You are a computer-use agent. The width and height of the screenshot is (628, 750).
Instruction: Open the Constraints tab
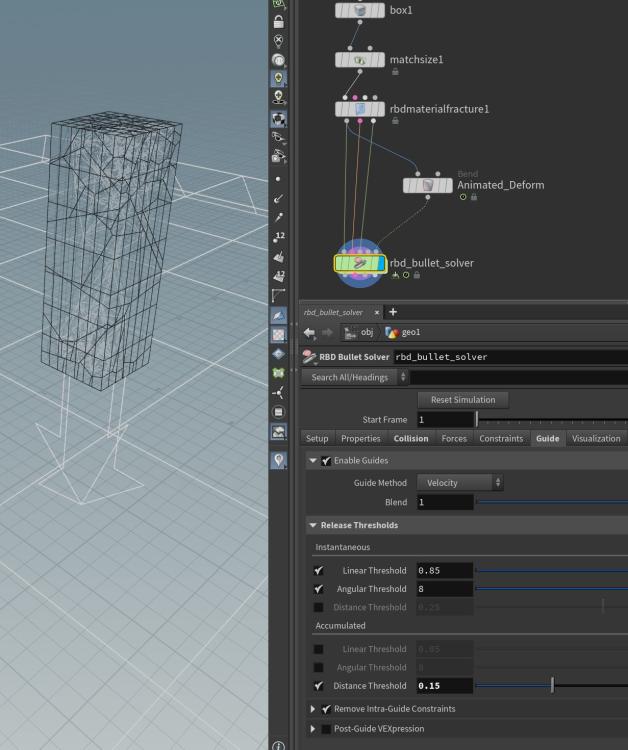501,438
